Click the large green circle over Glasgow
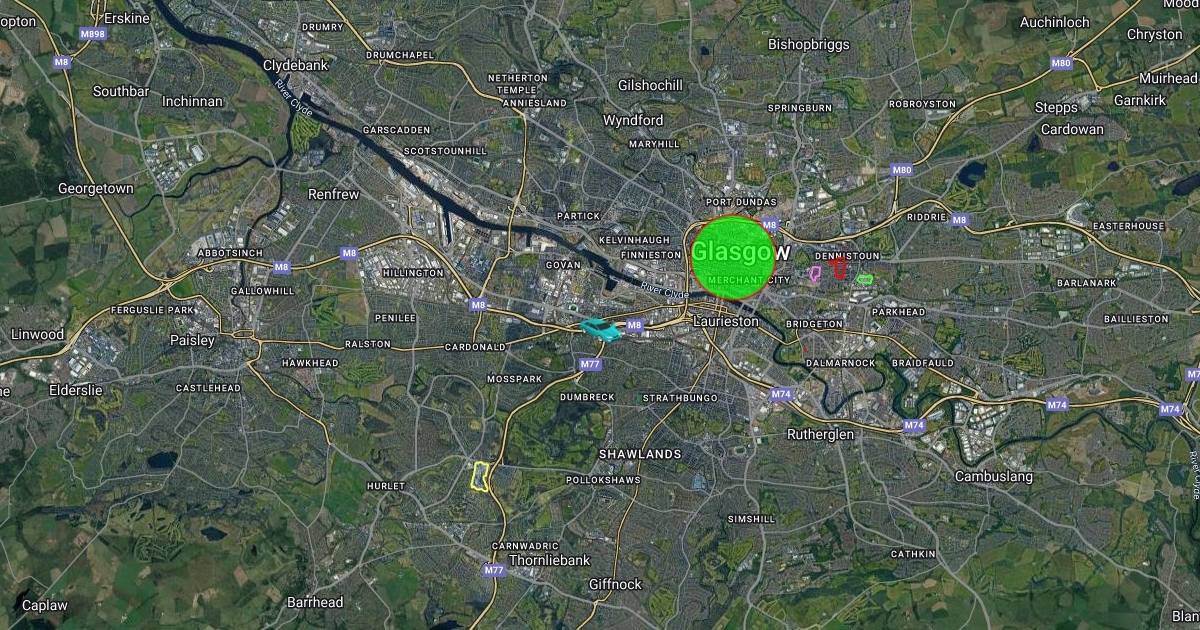Image resolution: width=1200 pixels, height=630 pixels. pyautogui.click(x=734, y=257)
